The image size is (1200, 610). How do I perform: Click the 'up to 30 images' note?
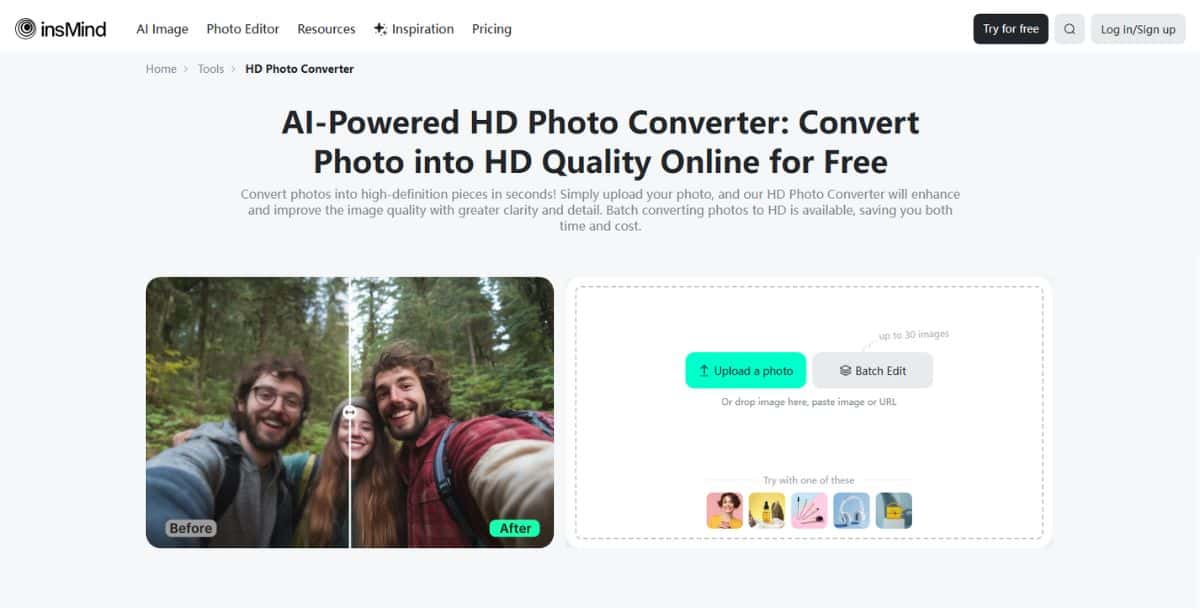coord(914,334)
